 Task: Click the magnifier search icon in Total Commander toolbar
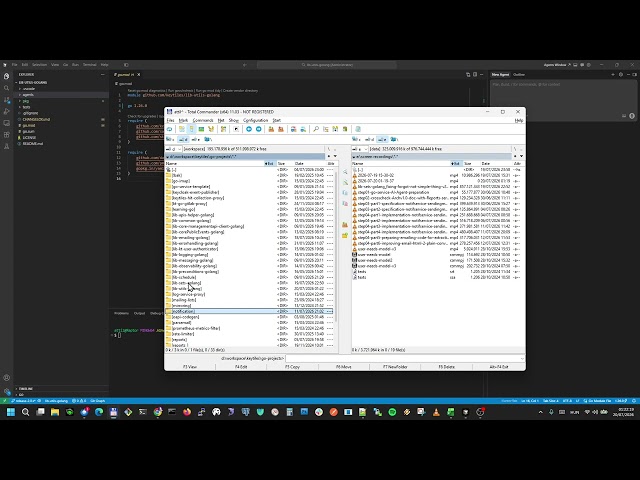tap(316, 129)
